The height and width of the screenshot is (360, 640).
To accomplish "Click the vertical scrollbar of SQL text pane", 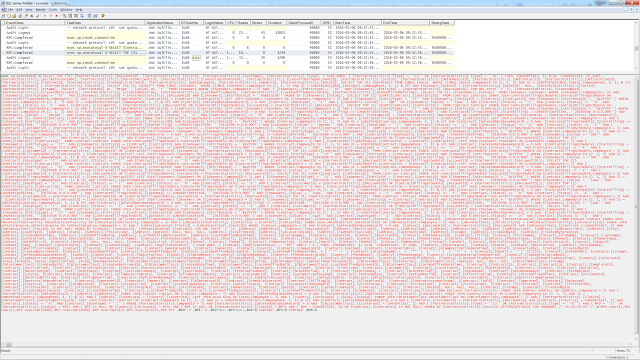I will [636, 208].
